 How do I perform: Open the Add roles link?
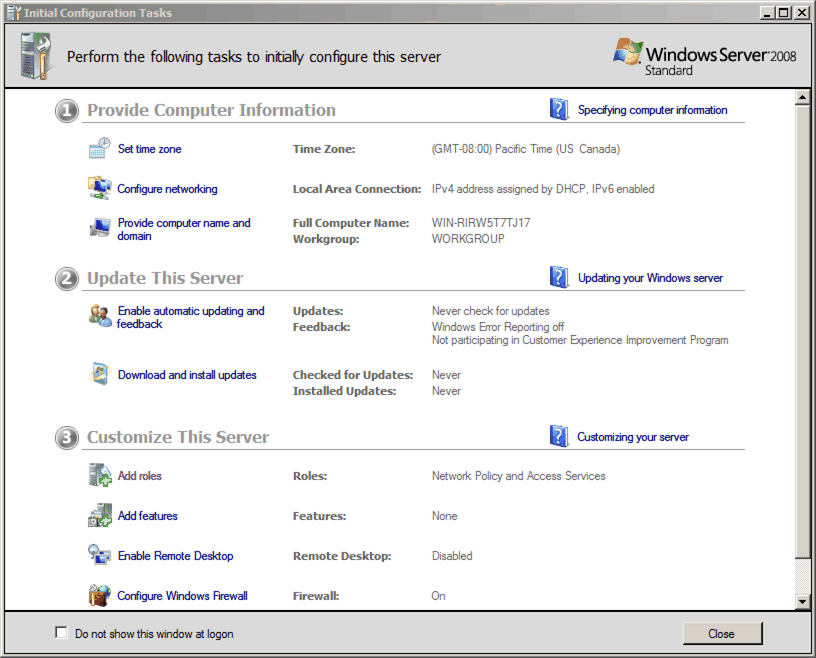tap(139, 476)
